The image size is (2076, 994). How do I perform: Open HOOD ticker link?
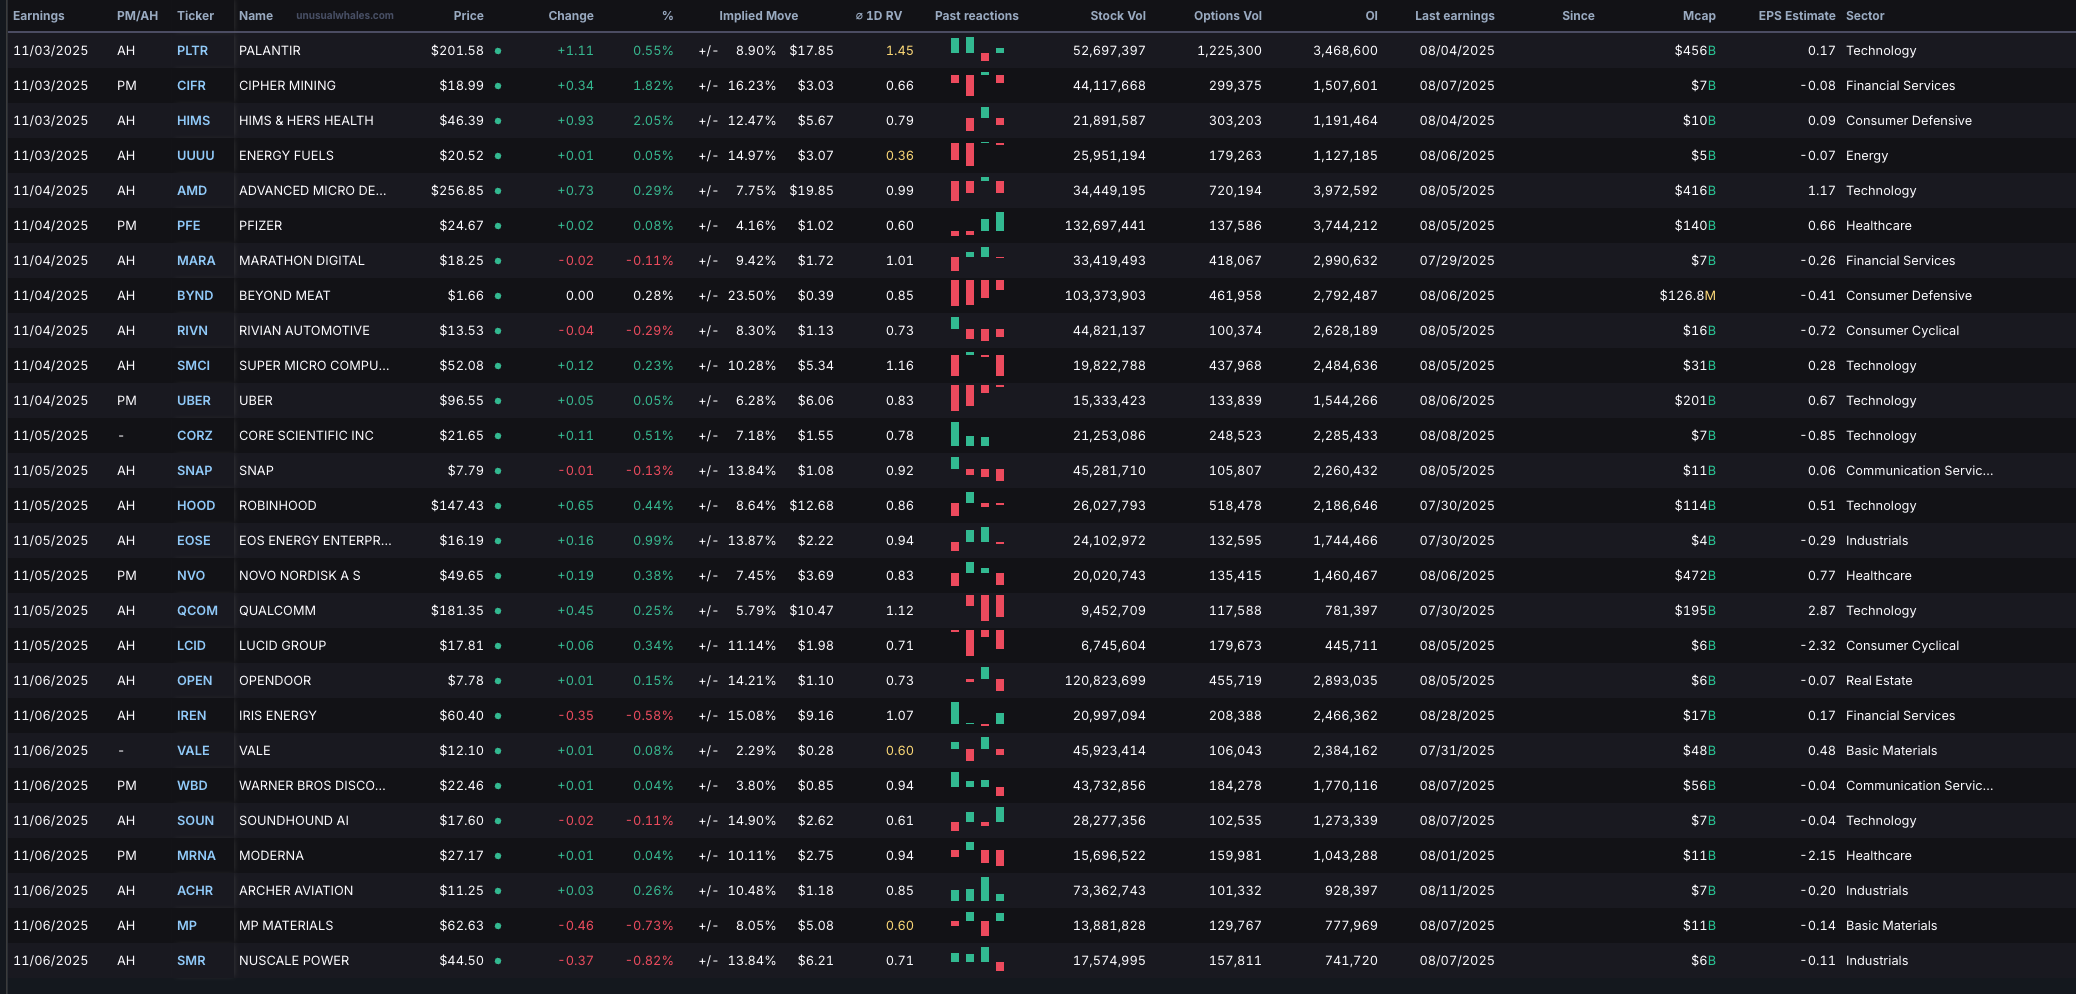(x=196, y=506)
